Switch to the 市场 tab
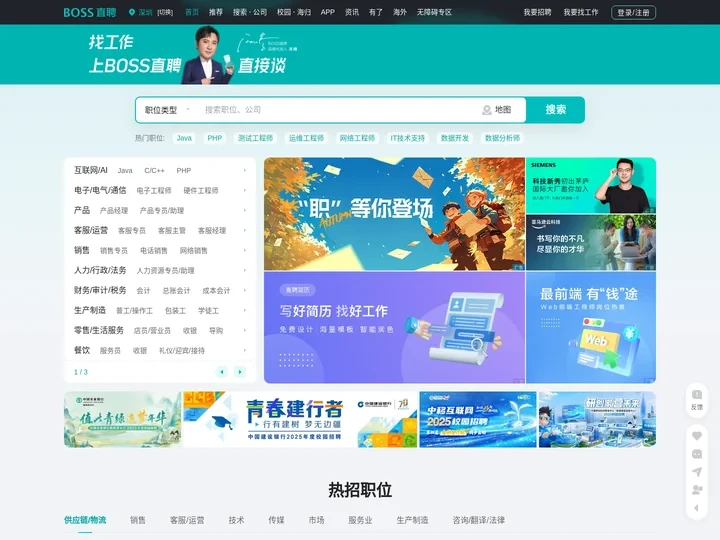The height and width of the screenshot is (540, 720). click(x=316, y=520)
